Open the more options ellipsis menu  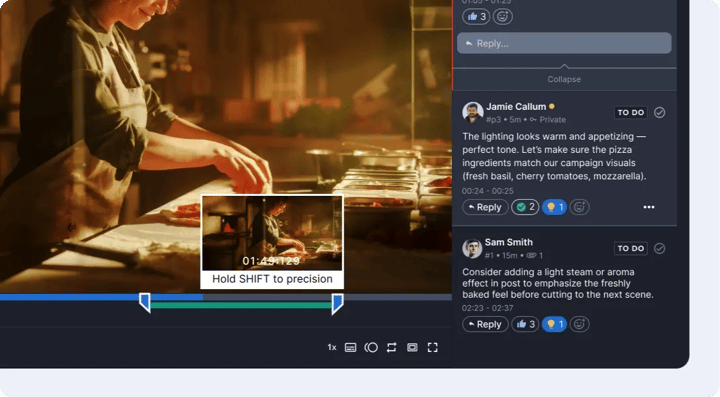[649, 207]
